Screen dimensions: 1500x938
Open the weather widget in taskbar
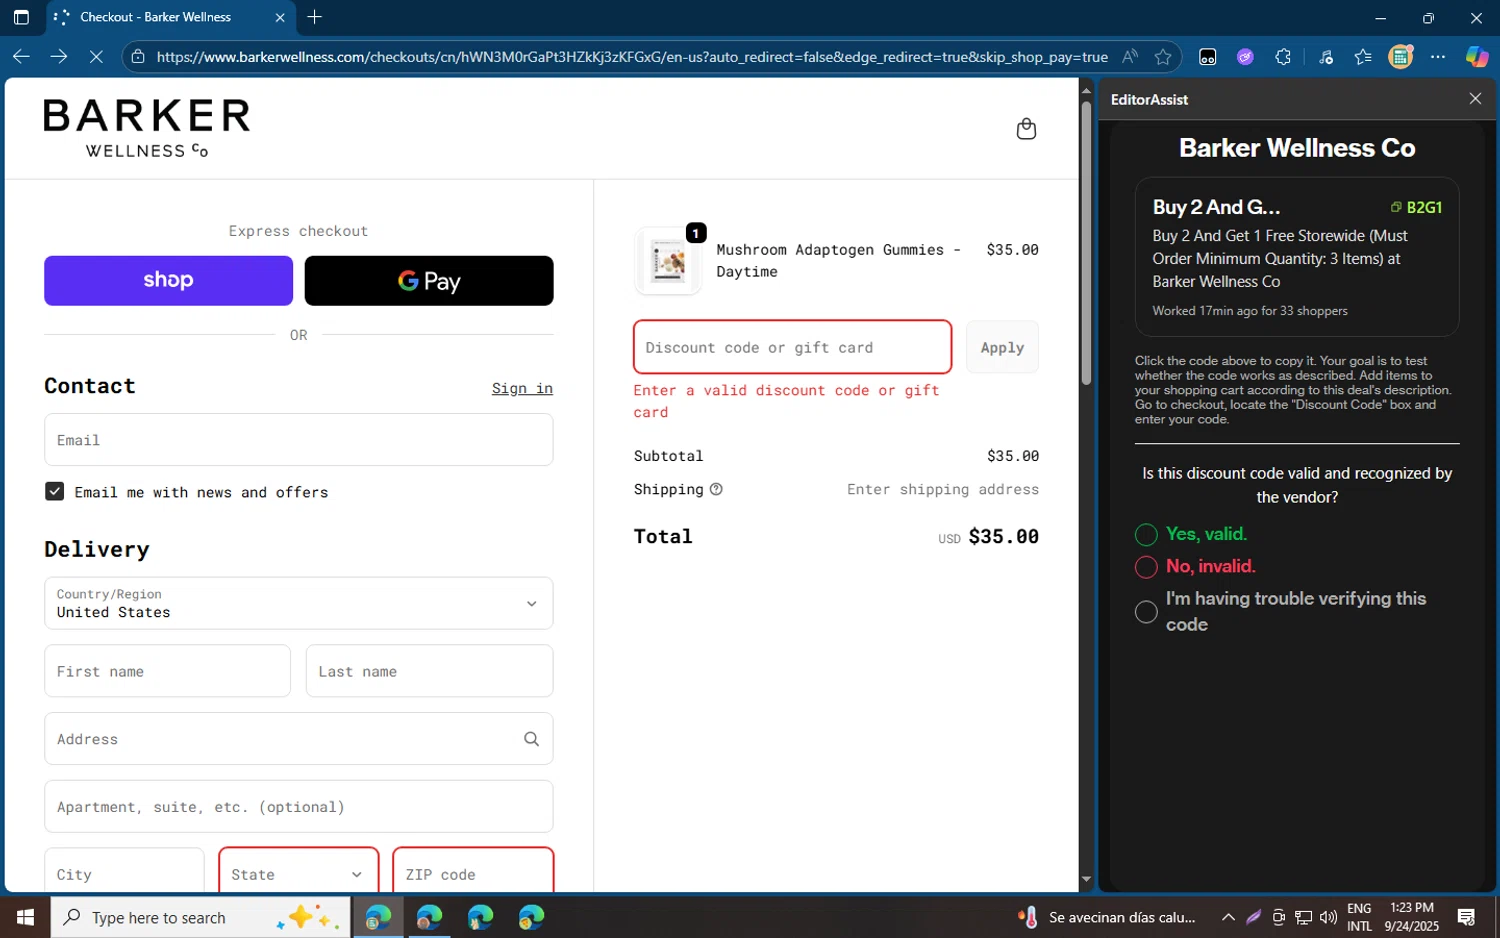pyautogui.click(x=1107, y=917)
